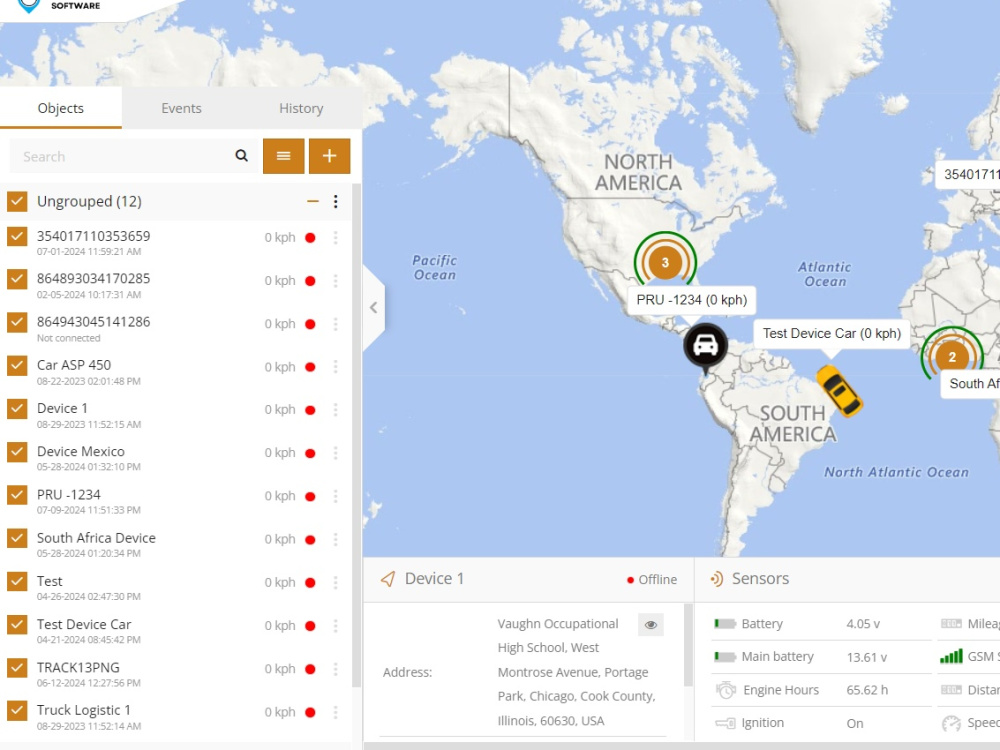This screenshot has width=1000, height=750.
Task: Click the Engine Hours clock icon
Action: tap(726, 690)
